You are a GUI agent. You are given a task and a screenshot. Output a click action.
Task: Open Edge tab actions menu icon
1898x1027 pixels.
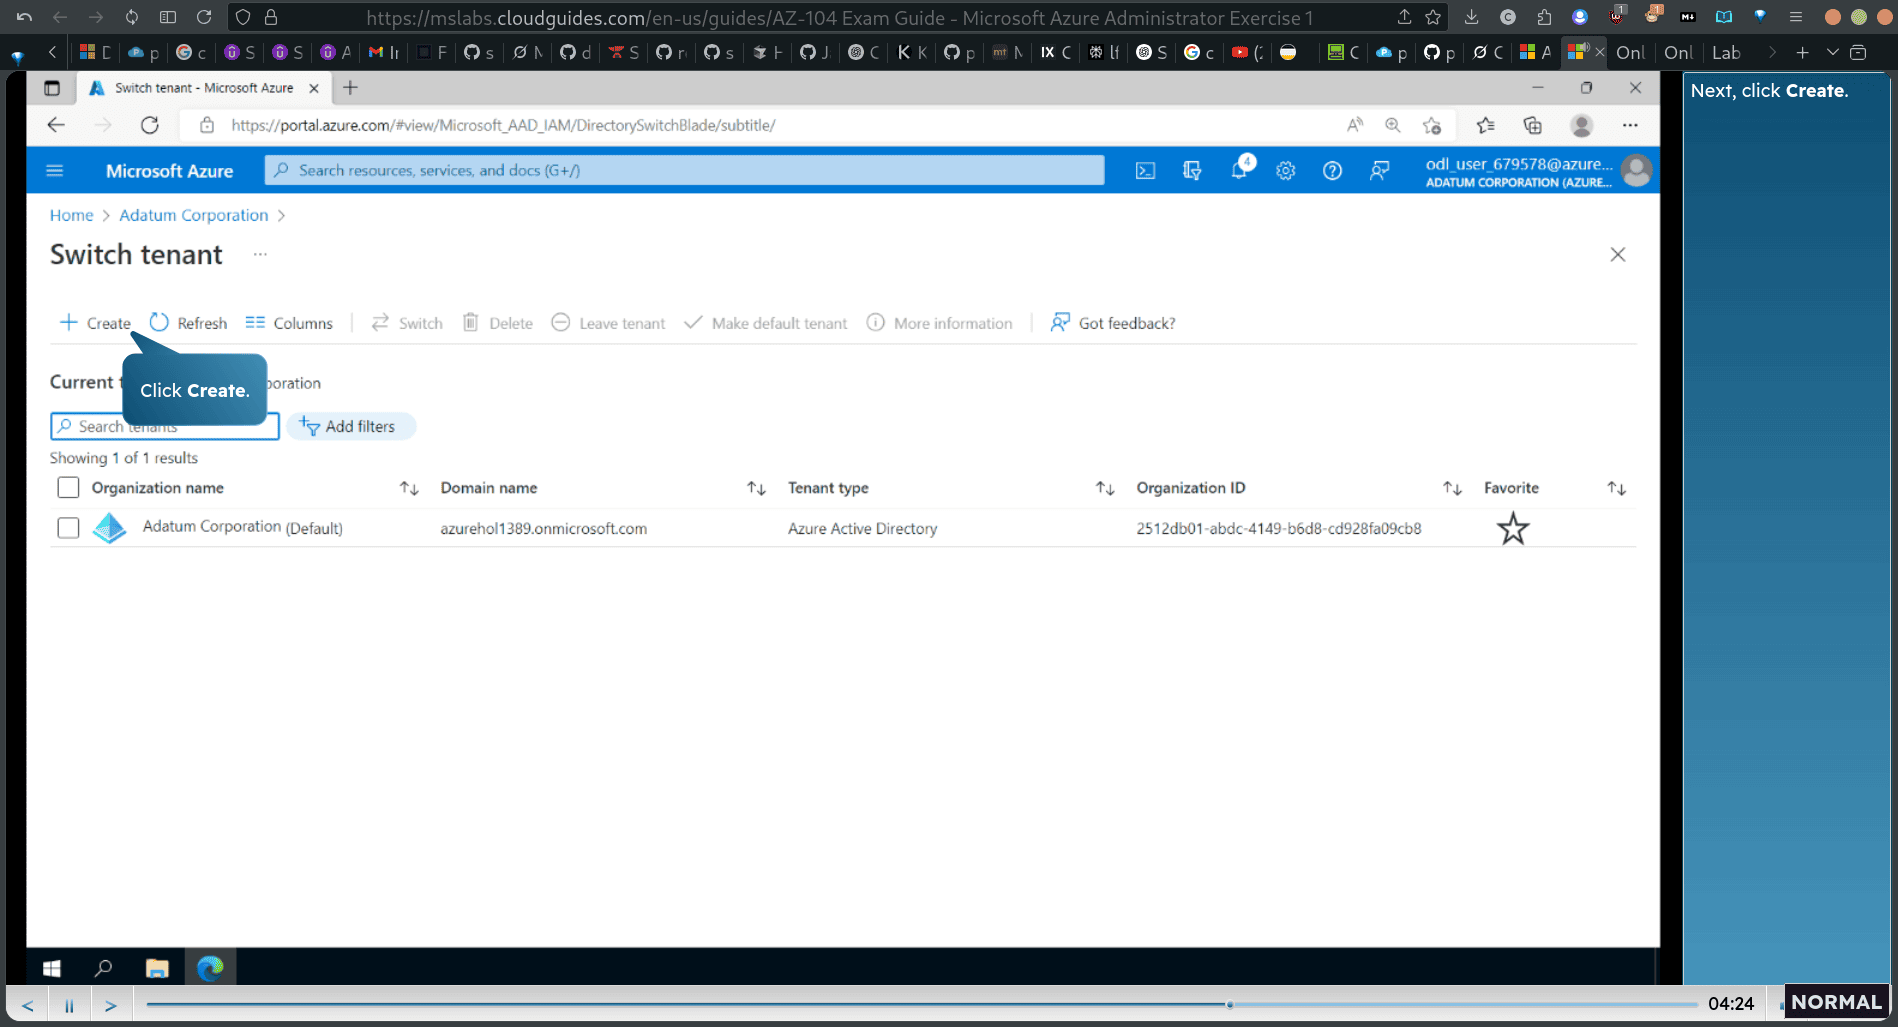[52, 88]
